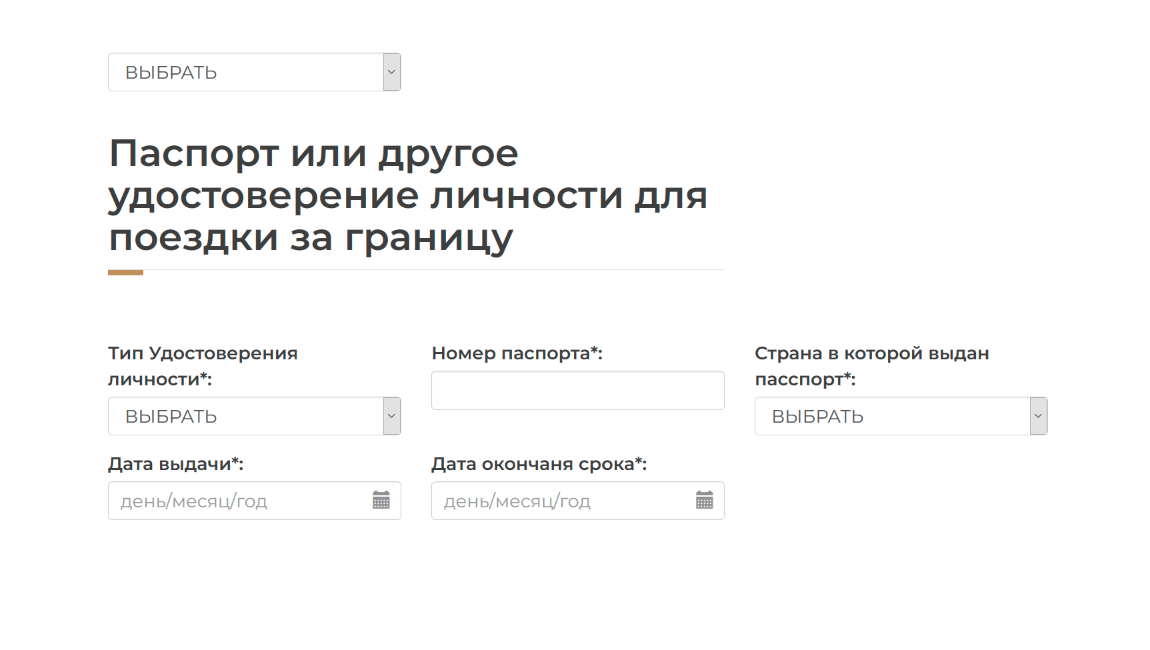The width and height of the screenshot is (1150, 650).
Task: Click the Дата окончаня срока label
Action: (x=539, y=464)
